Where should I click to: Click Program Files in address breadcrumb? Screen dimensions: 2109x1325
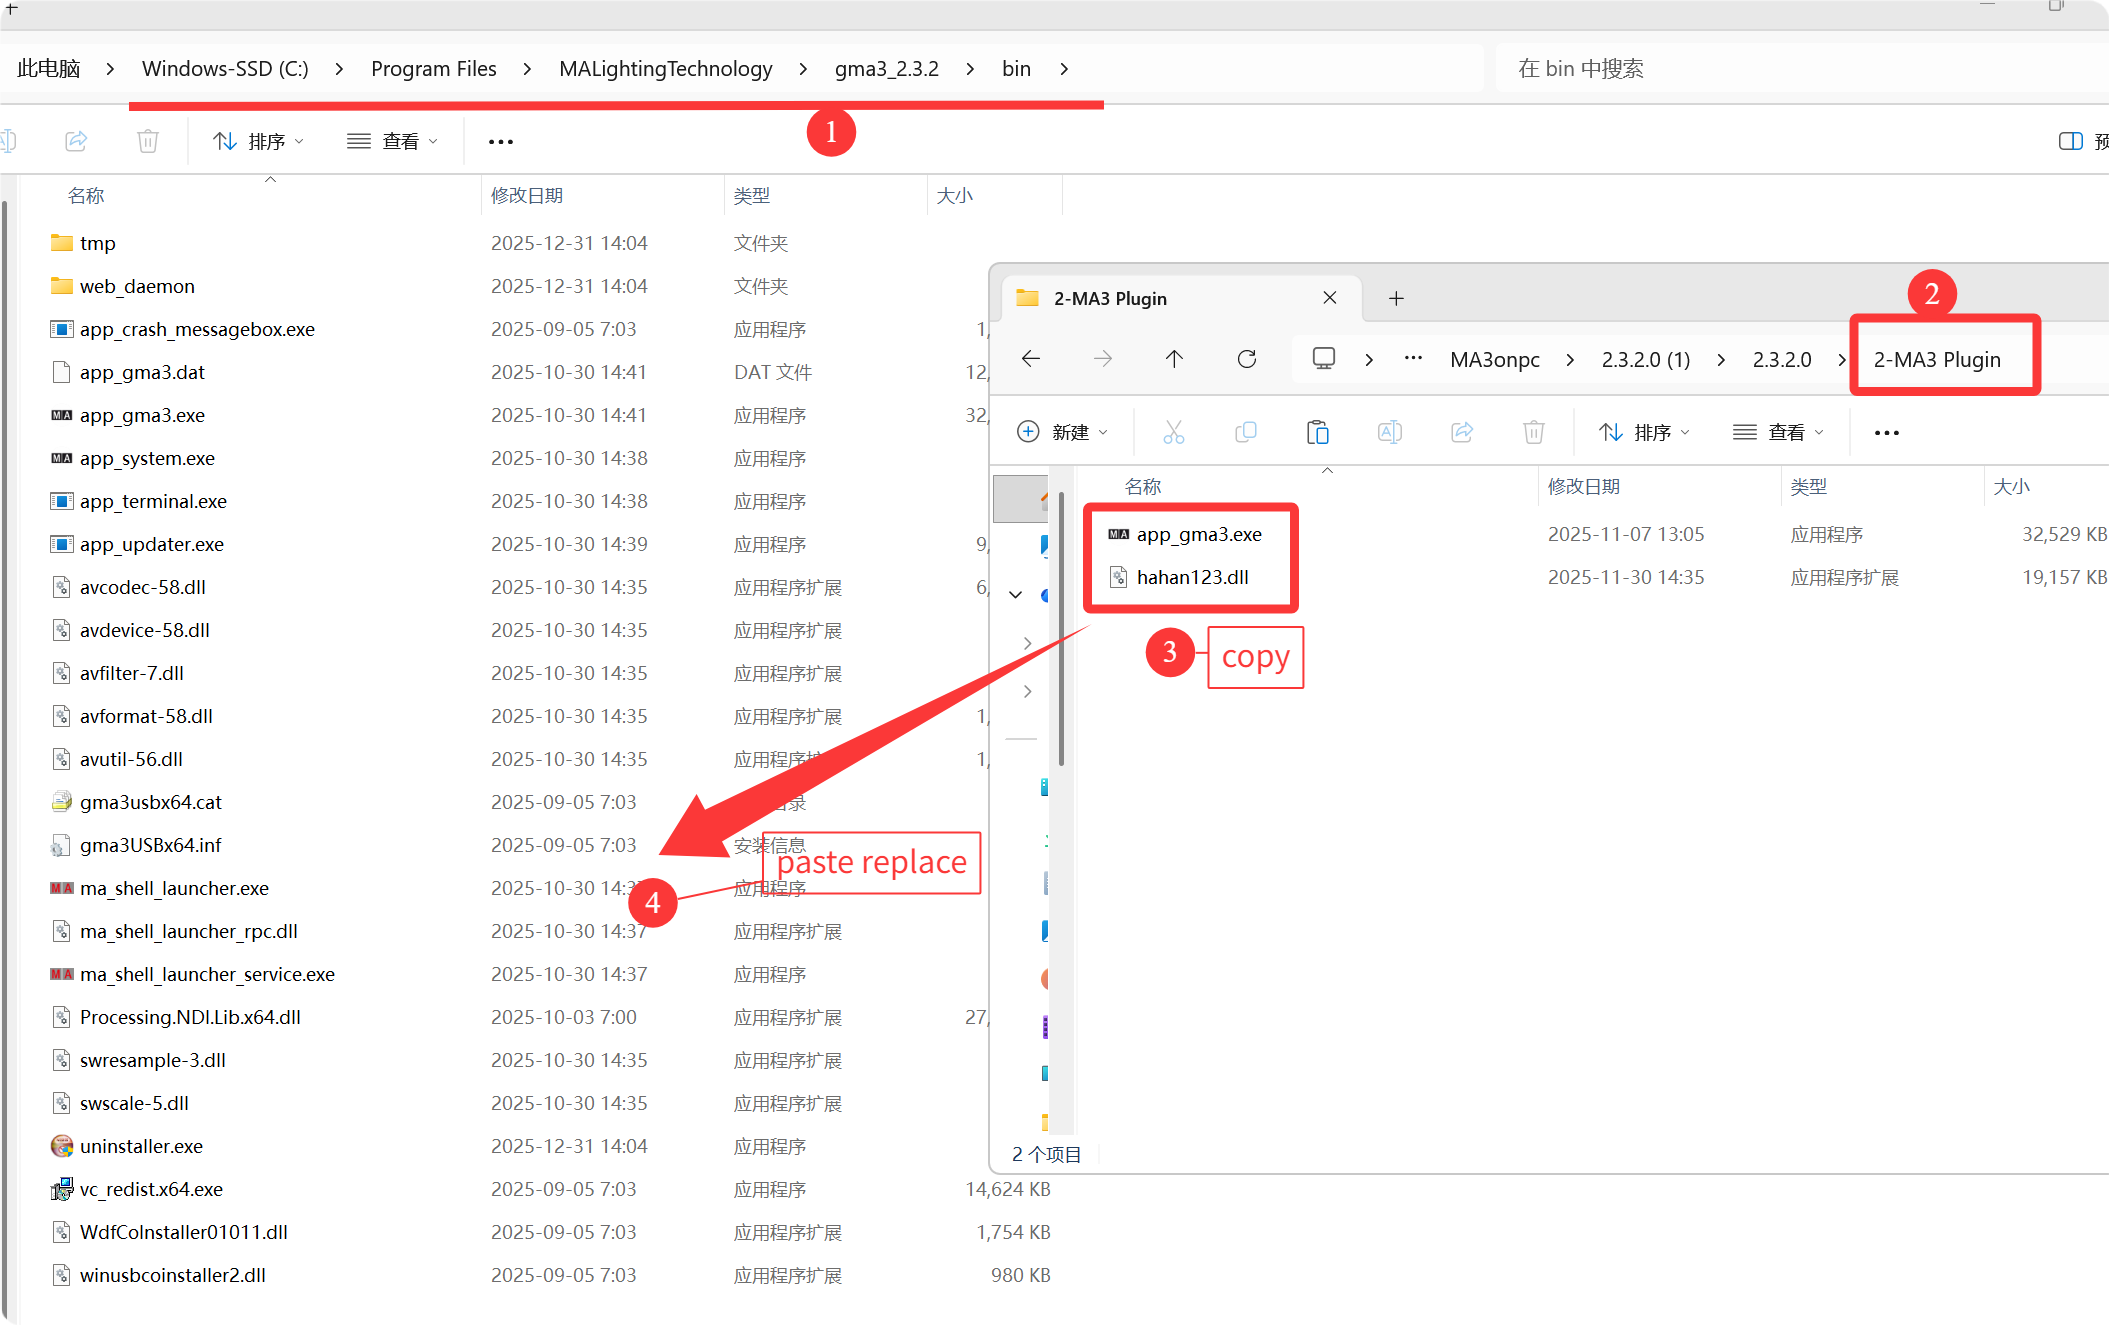[x=433, y=69]
